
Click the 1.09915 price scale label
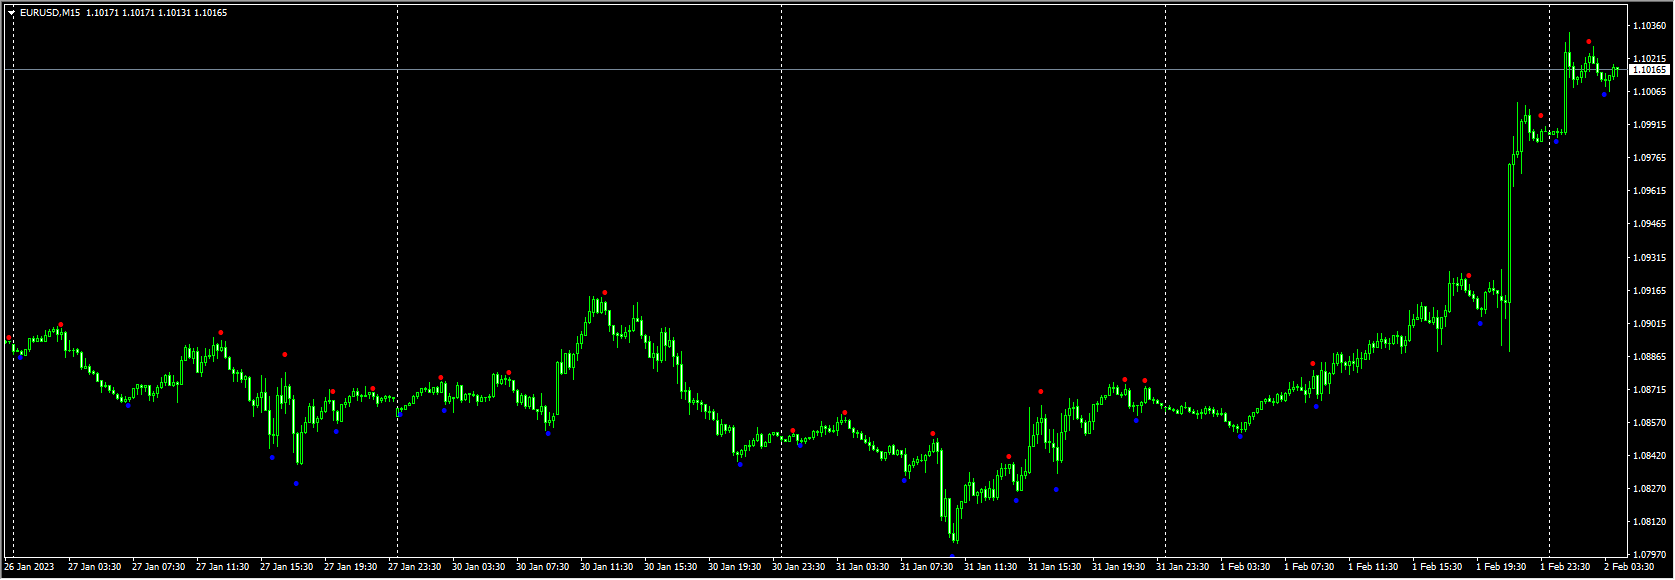pyautogui.click(x=1649, y=125)
